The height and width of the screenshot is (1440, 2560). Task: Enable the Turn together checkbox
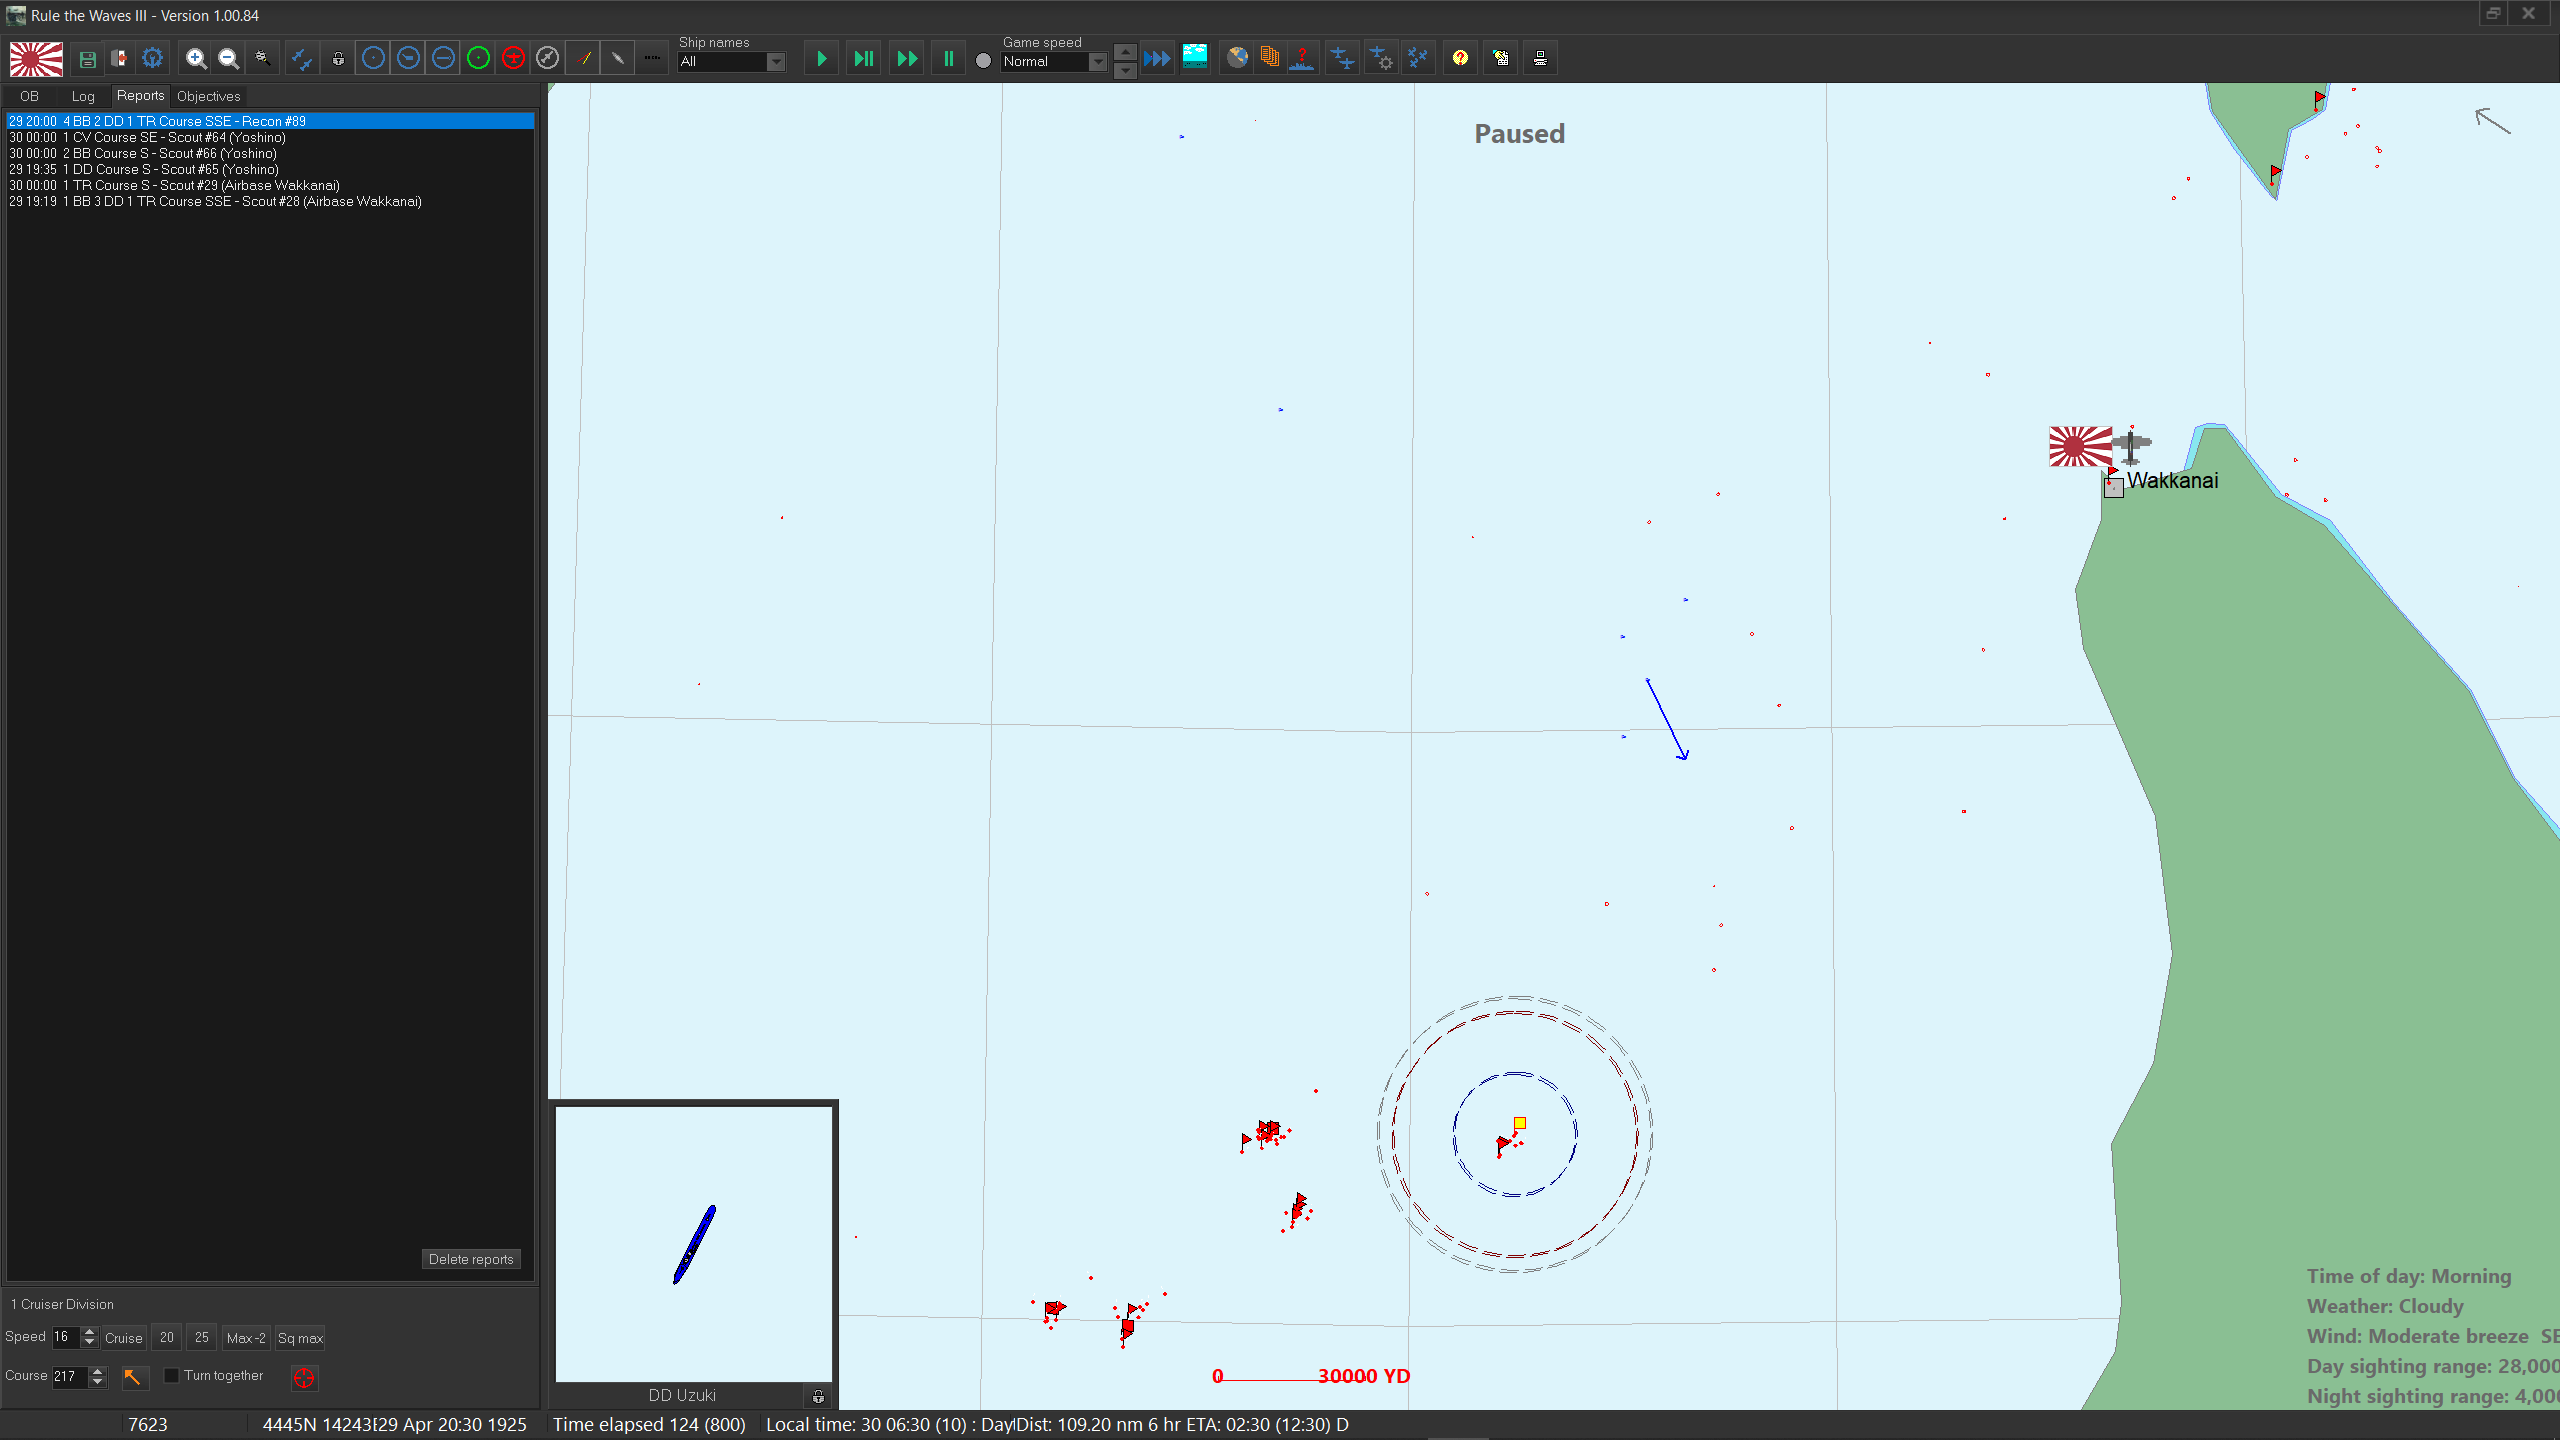click(171, 1376)
